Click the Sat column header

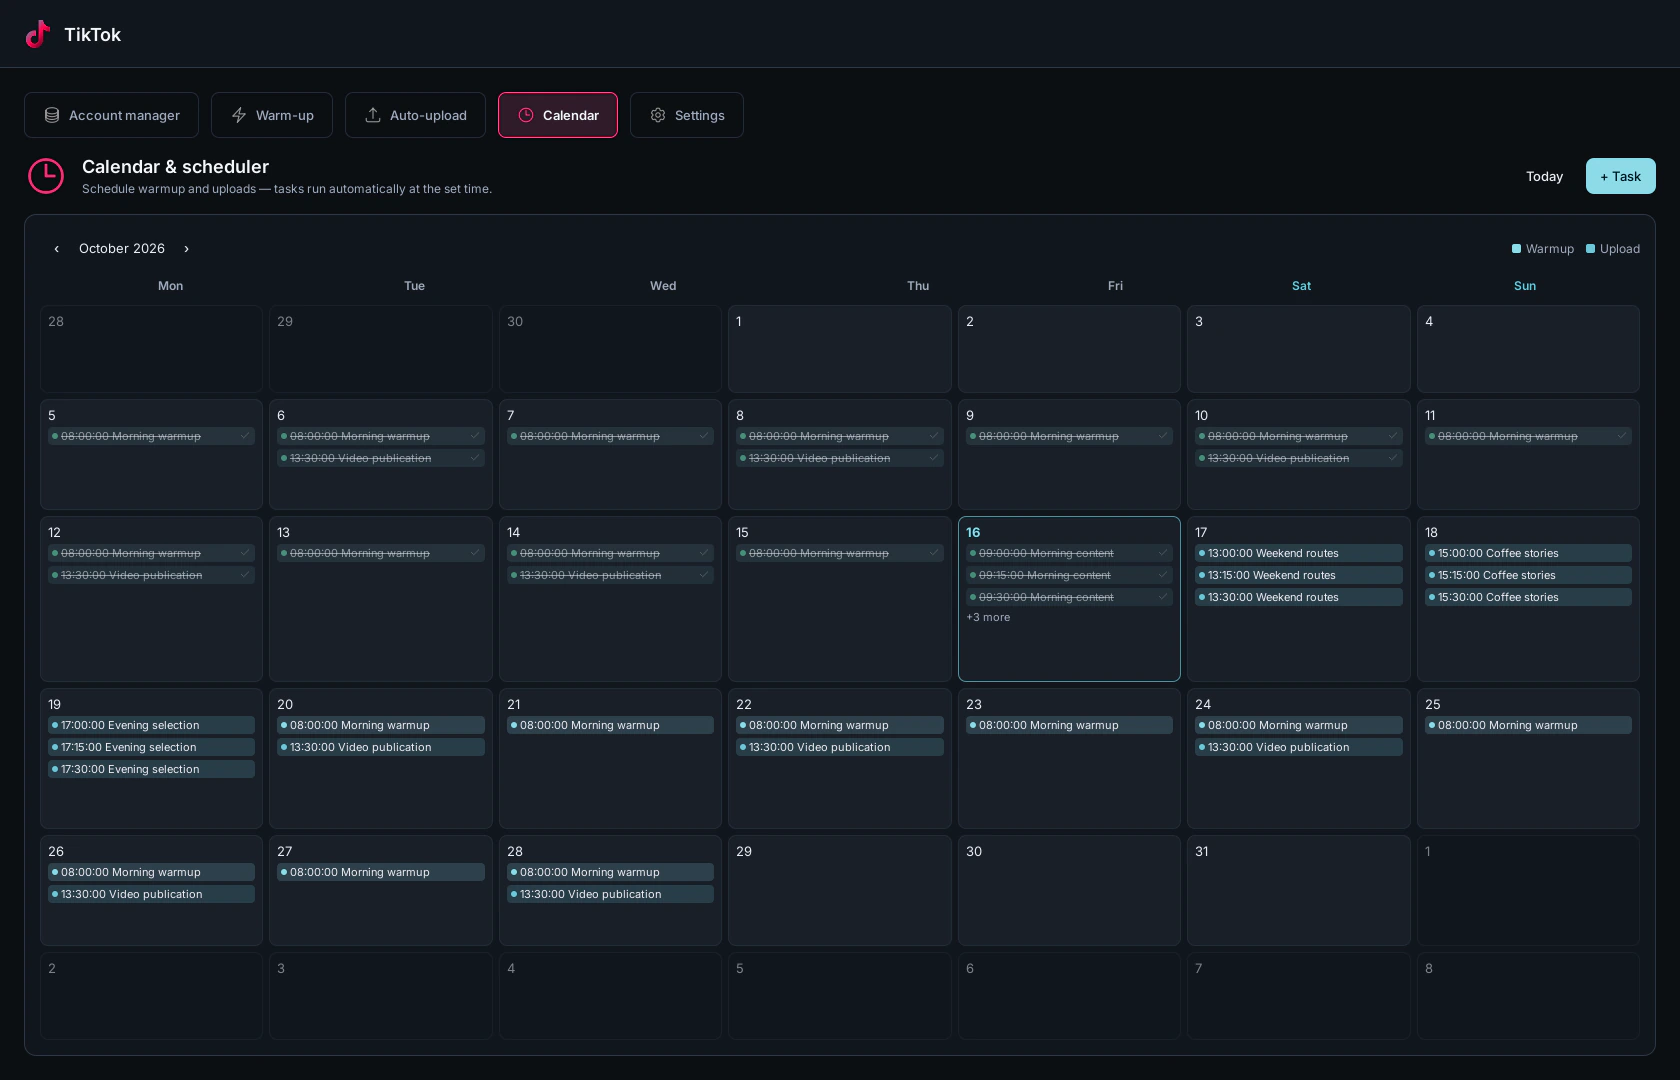[x=1301, y=286]
